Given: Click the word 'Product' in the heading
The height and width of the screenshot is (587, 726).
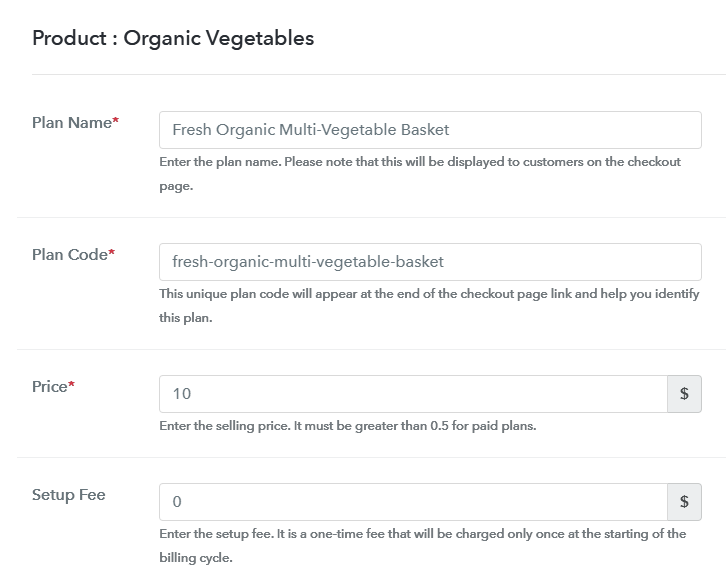Looking at the screenshot, I should 68,39.
